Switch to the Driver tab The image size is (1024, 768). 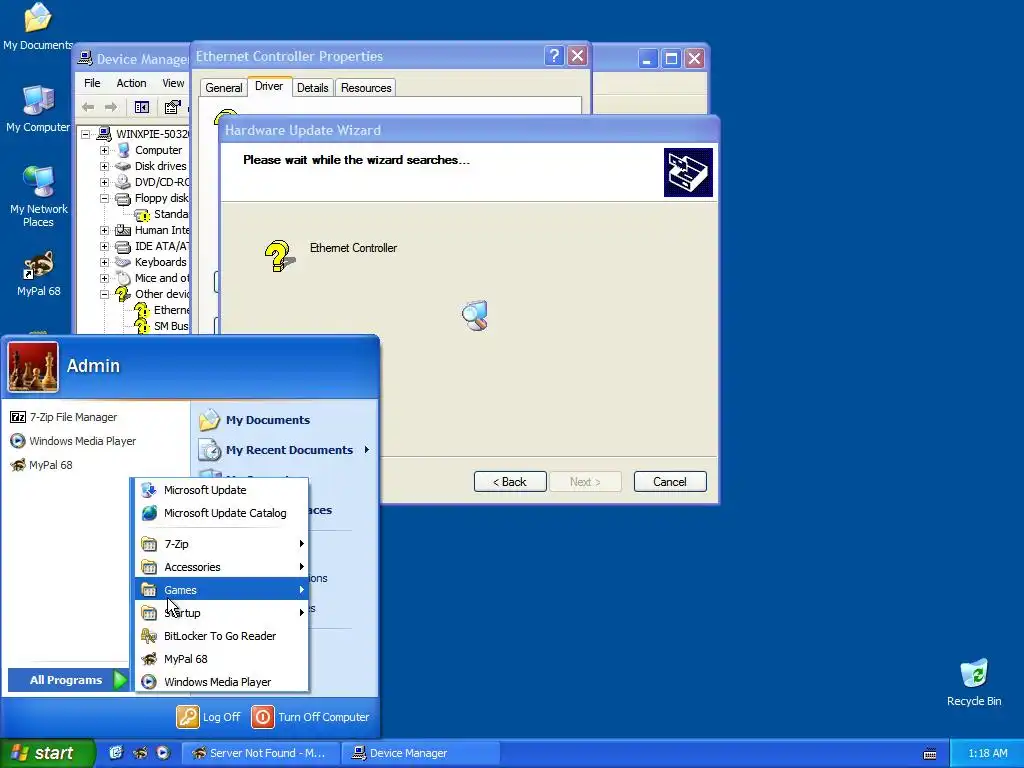269,86
